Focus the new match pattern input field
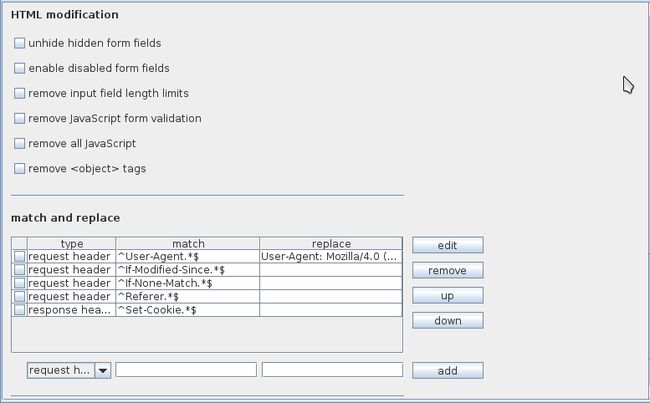 pyautogui.click(x=186, y=370)
